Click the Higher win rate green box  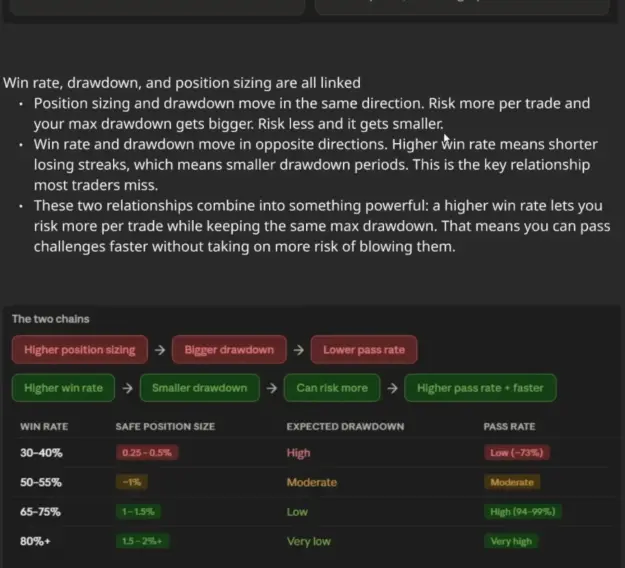63,388
